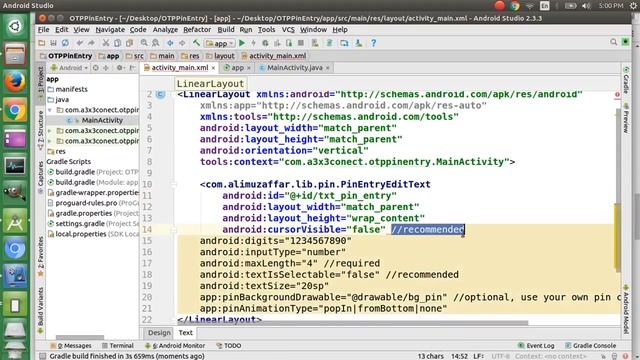This screenshot has width=640, height=360.
Task: Open the app run configuration dropdown
Action: click(x=220, y=43)
